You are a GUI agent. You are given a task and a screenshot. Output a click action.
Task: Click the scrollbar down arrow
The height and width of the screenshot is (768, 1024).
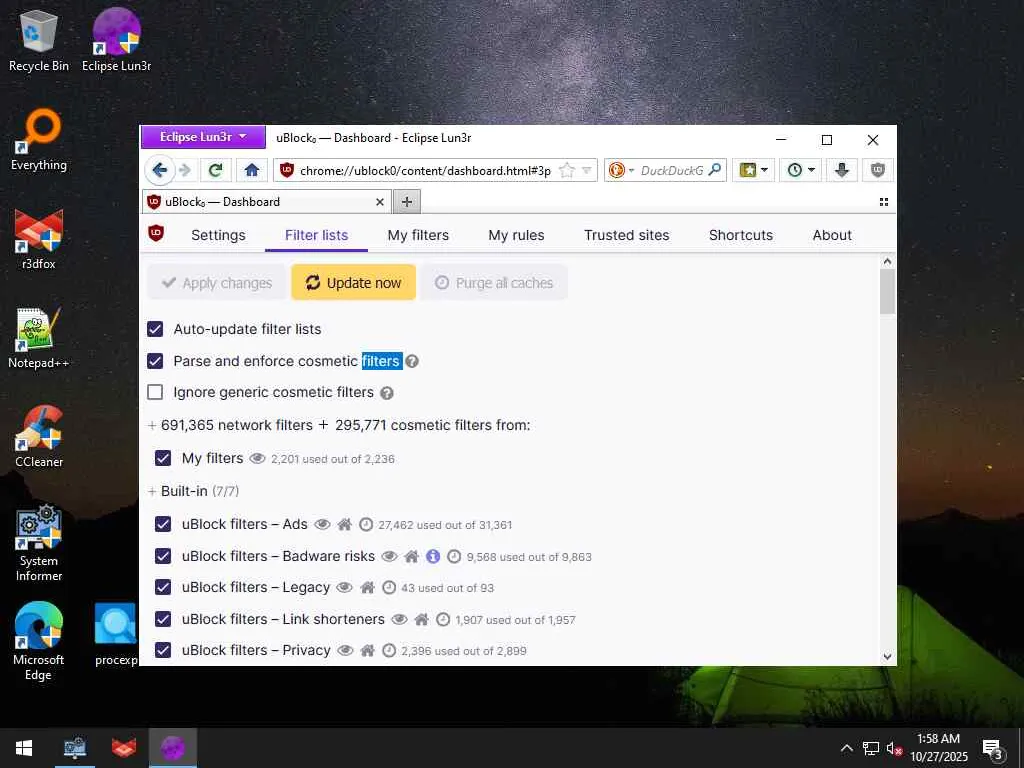[887, 657]
